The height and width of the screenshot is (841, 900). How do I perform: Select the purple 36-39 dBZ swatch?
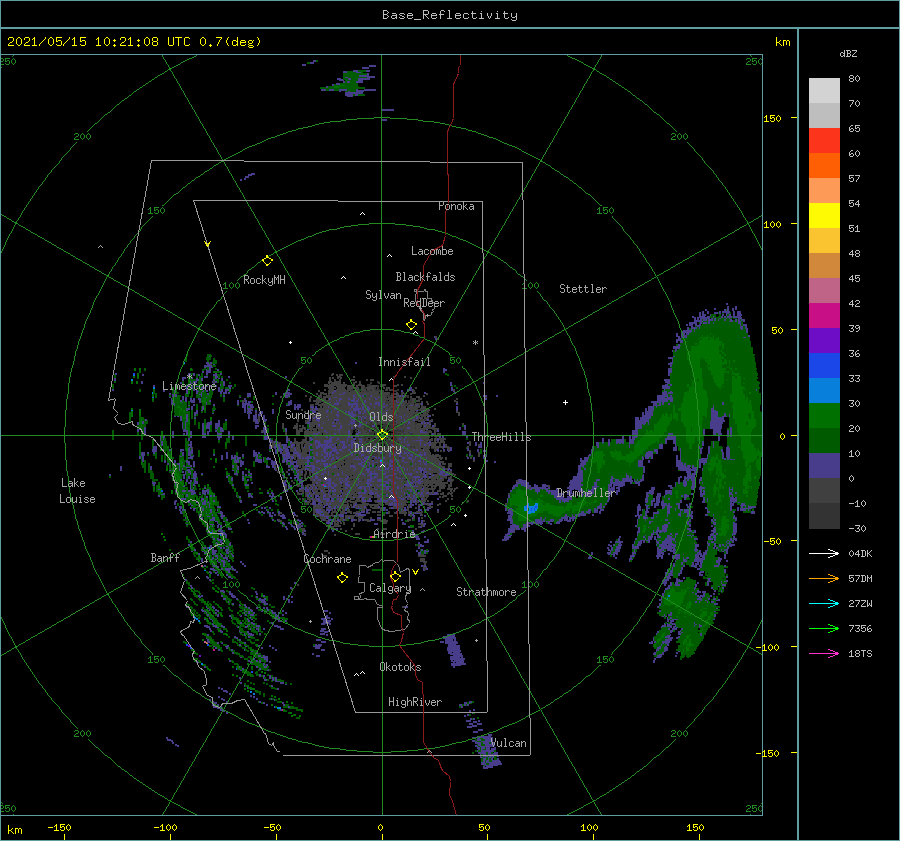pyautogui.click(x=824, y=340)
